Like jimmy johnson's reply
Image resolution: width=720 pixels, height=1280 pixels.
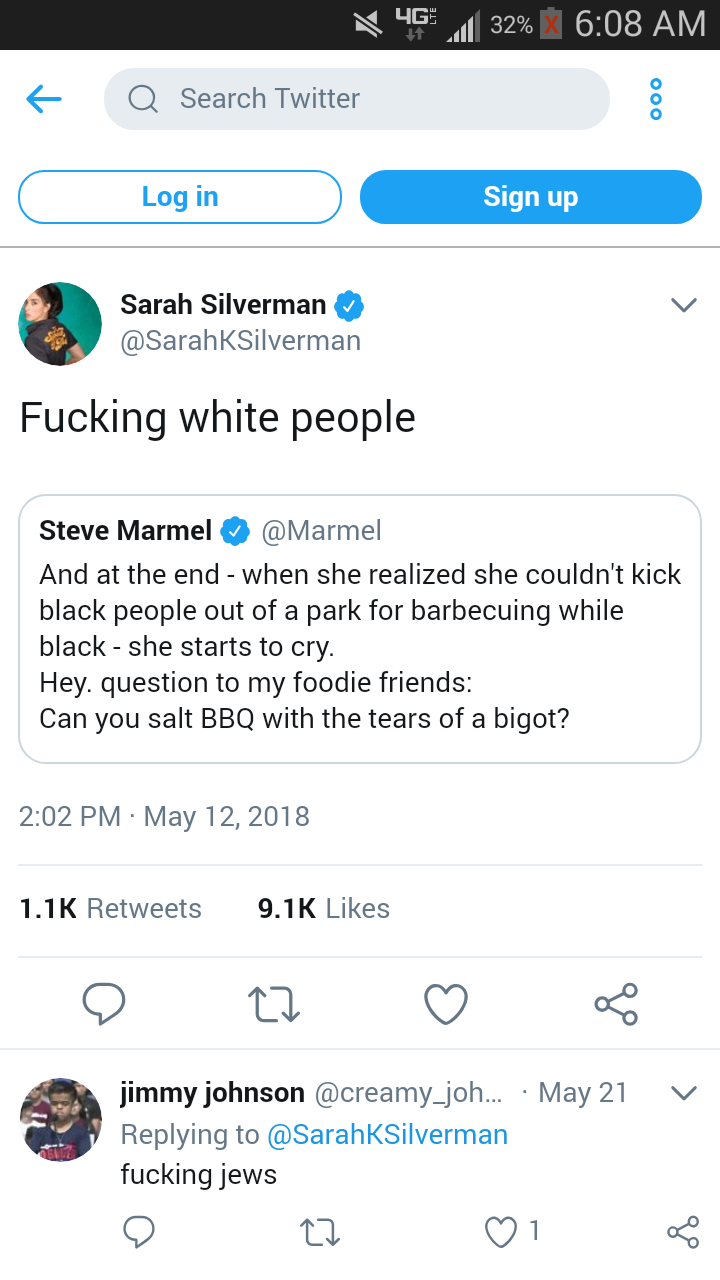click(501, 1232)
